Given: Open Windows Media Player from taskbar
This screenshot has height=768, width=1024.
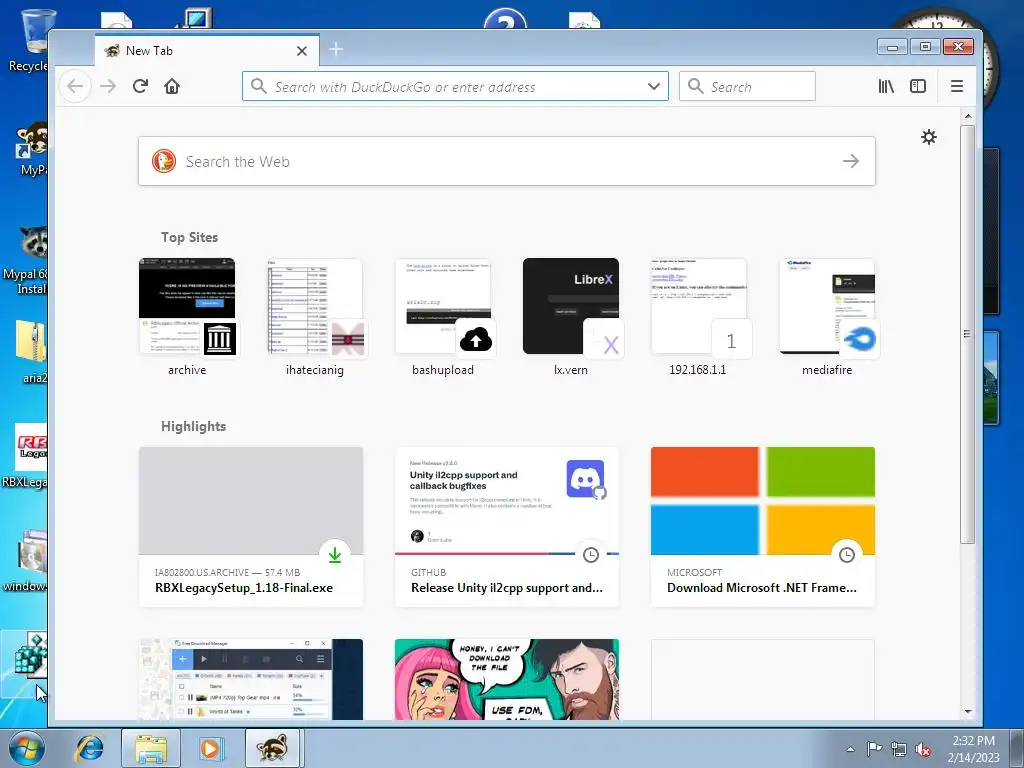Looking at the screenshot, I should [210, 748].
